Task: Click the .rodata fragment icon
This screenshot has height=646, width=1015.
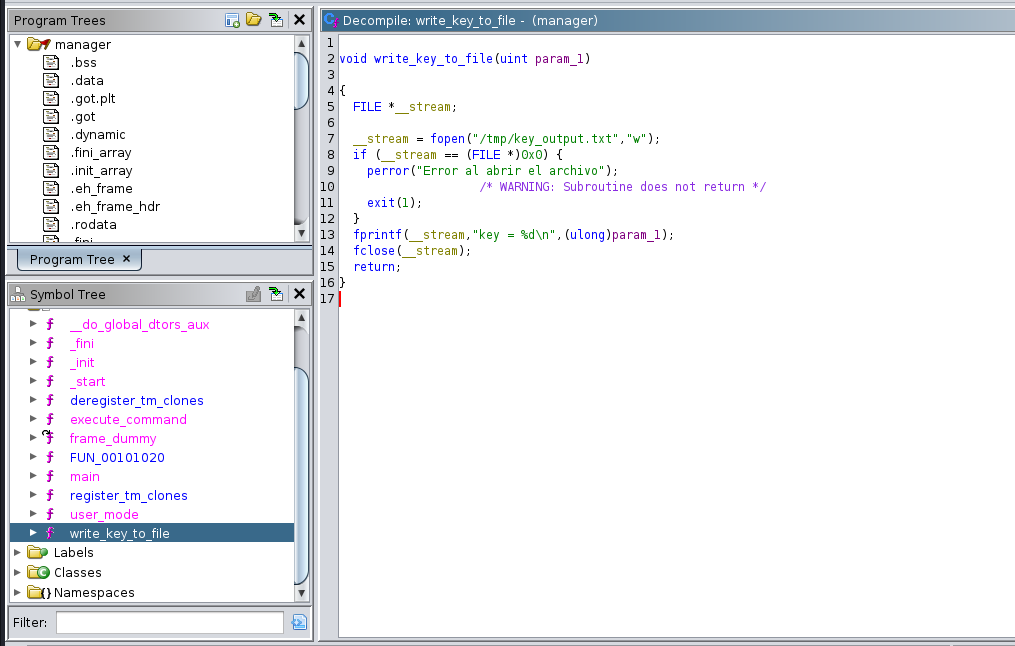Action: pos(51,225)
